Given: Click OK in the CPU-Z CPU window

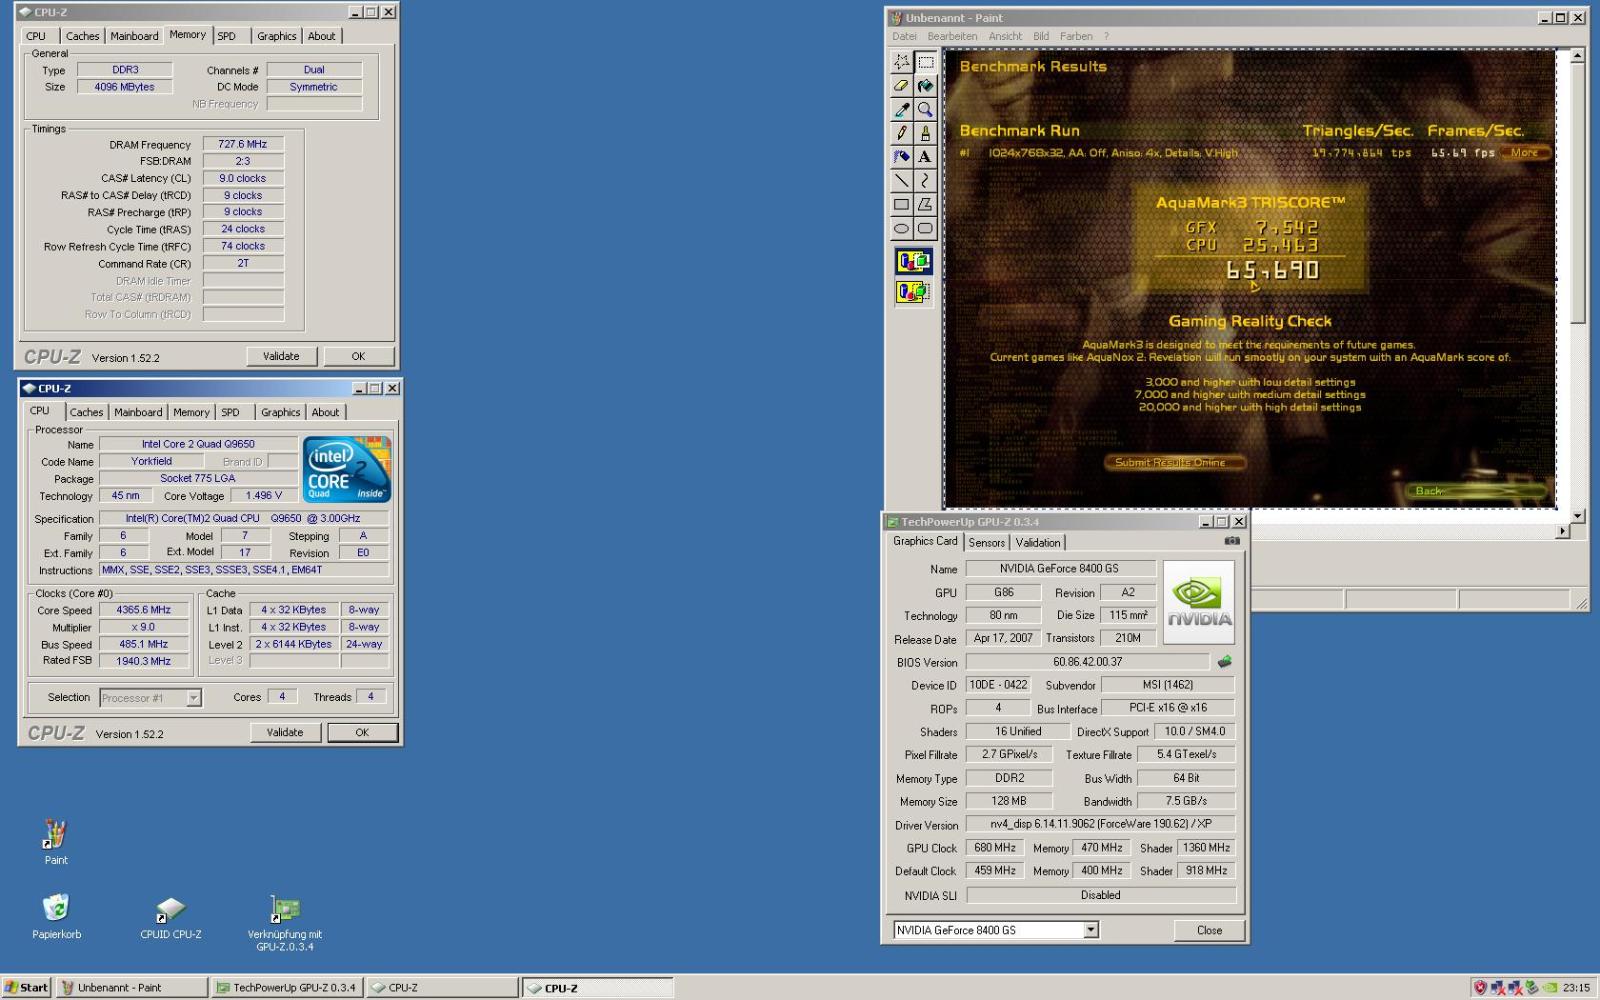Looking at the screenshot, I should tap(362, 732).
